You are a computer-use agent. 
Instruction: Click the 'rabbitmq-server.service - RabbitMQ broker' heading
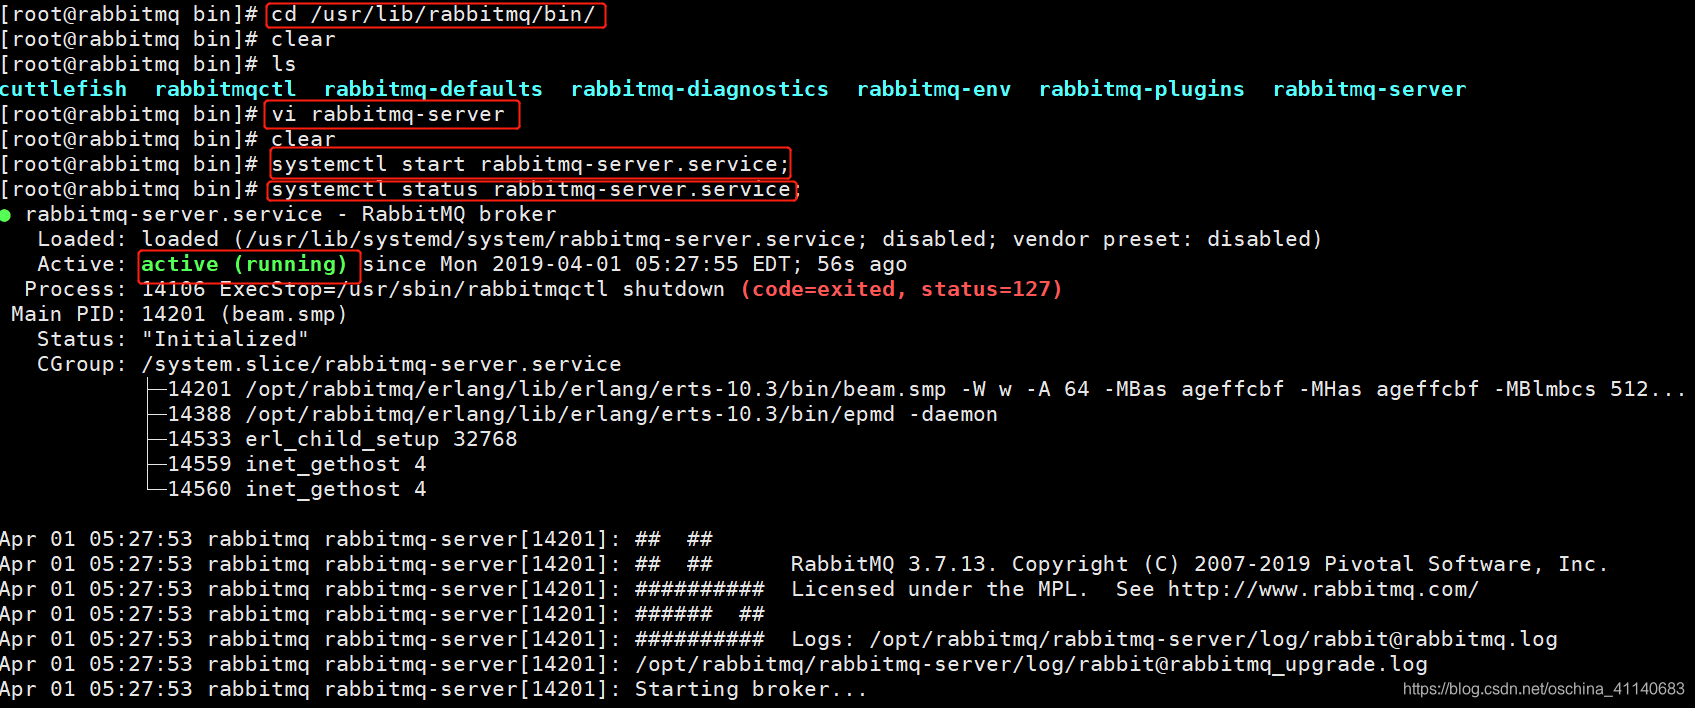[x=291, y=214]
